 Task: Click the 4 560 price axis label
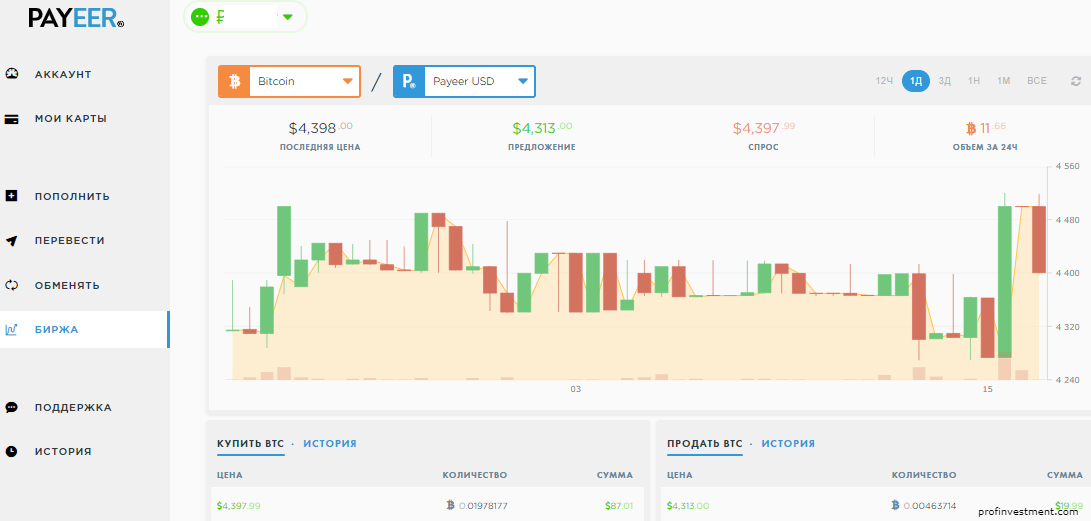[1068, 166]
